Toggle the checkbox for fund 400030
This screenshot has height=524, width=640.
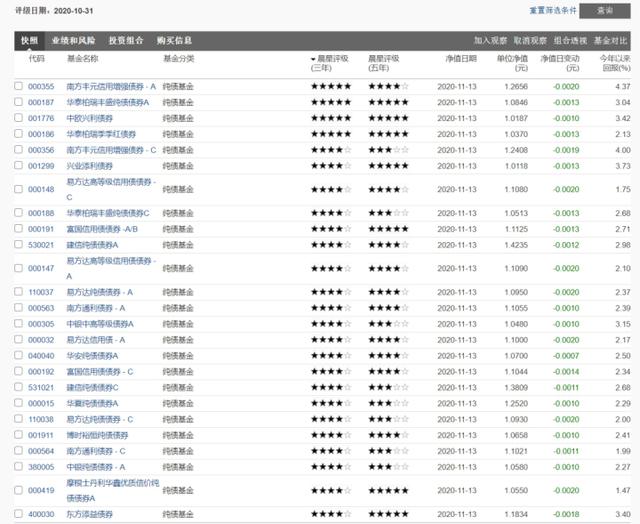tap(18, 514)
